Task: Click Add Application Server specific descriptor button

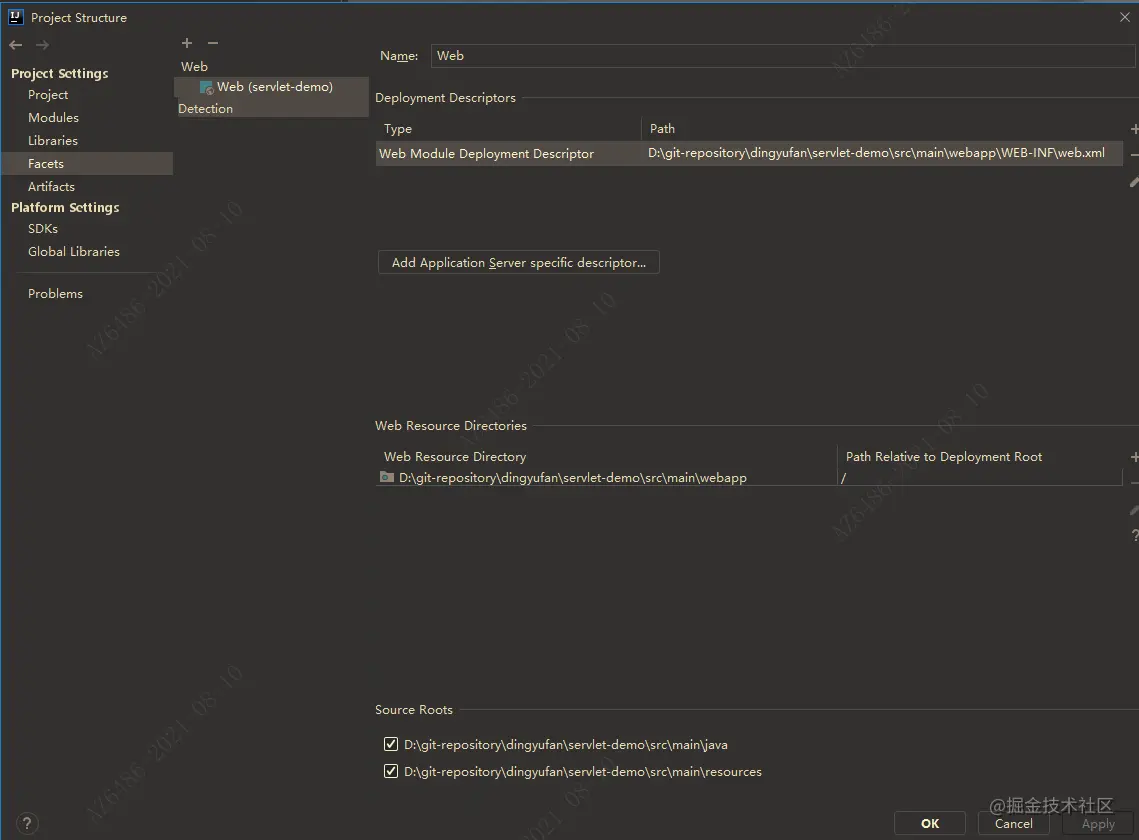Action: (519, 262)
